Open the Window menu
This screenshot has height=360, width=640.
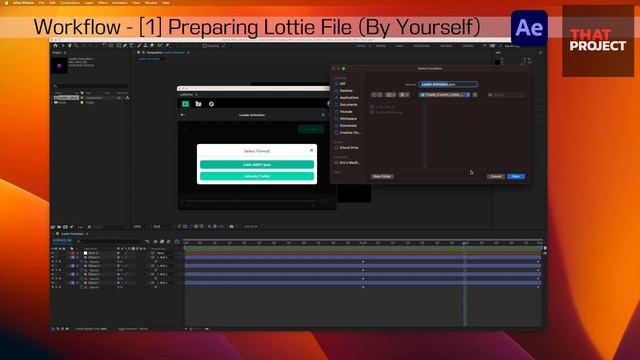(x=151, y=2)
